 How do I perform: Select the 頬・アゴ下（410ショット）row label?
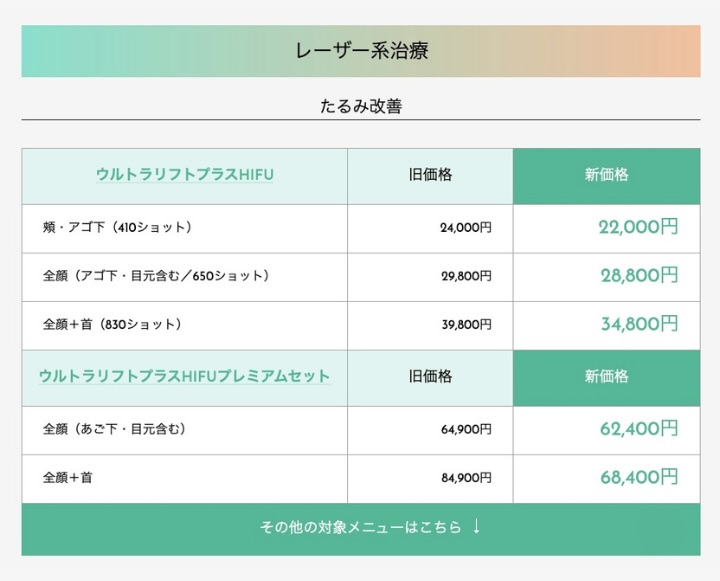[117, 227]
